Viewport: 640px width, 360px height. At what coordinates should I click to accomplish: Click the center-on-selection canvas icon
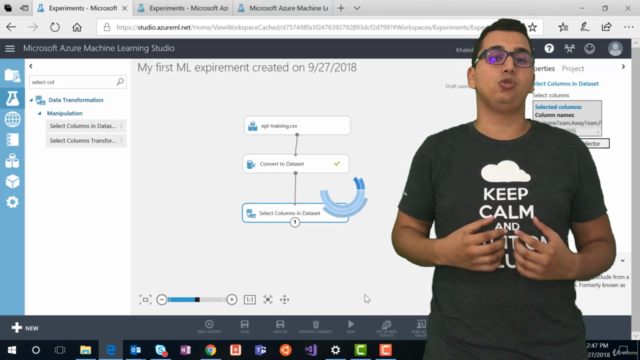[x=268, y=300]
